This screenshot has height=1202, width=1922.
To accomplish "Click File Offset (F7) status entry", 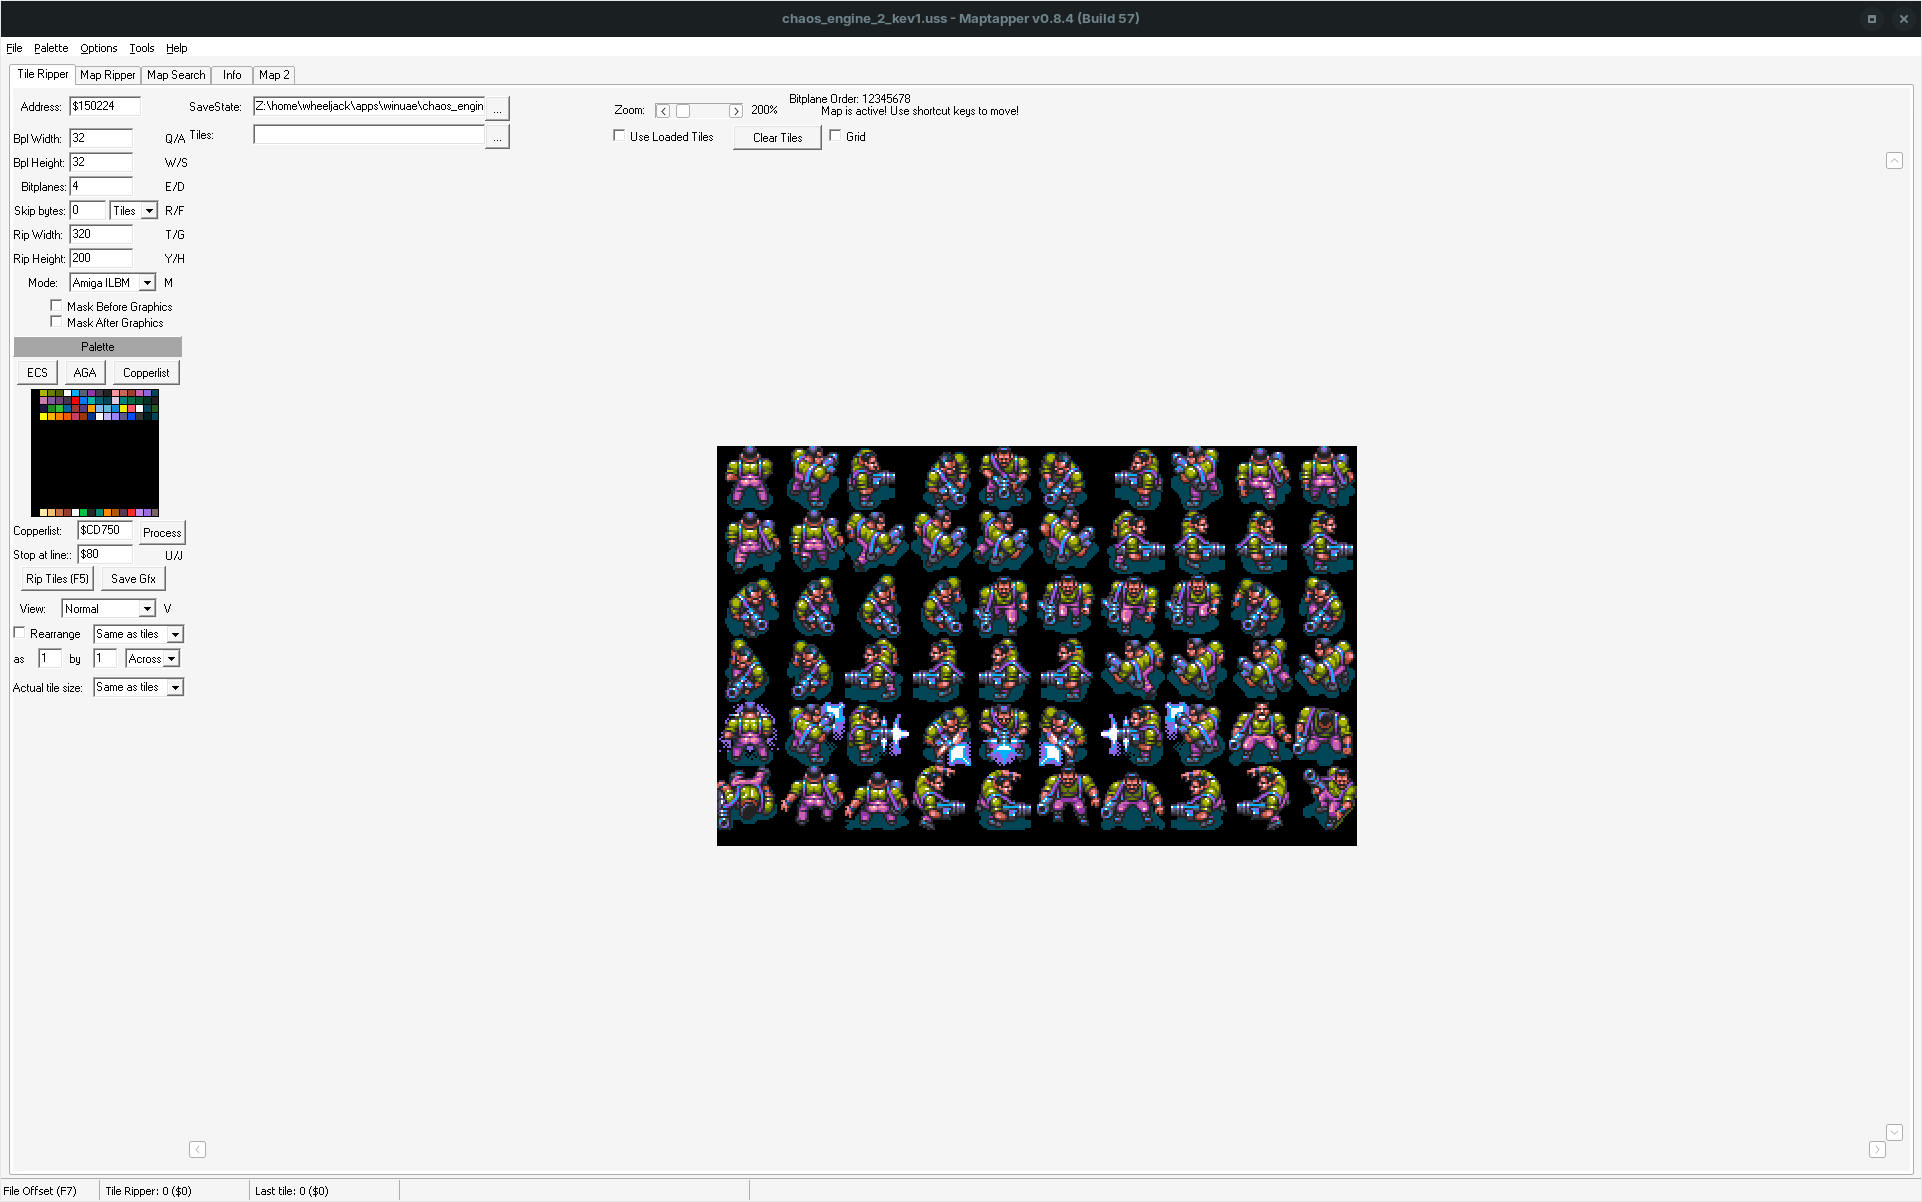I will point(40,1191).
